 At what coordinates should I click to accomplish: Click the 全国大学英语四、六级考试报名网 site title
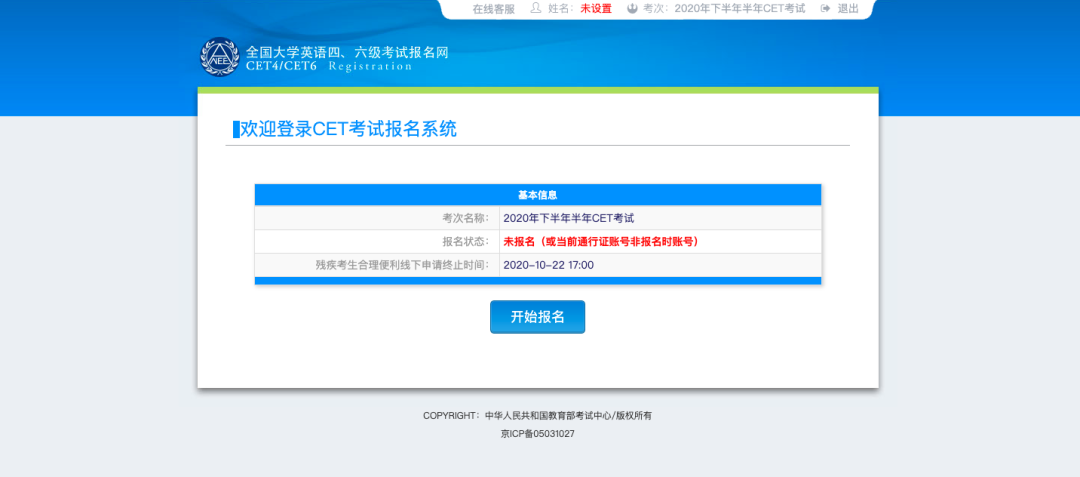(x=347, y=52)
